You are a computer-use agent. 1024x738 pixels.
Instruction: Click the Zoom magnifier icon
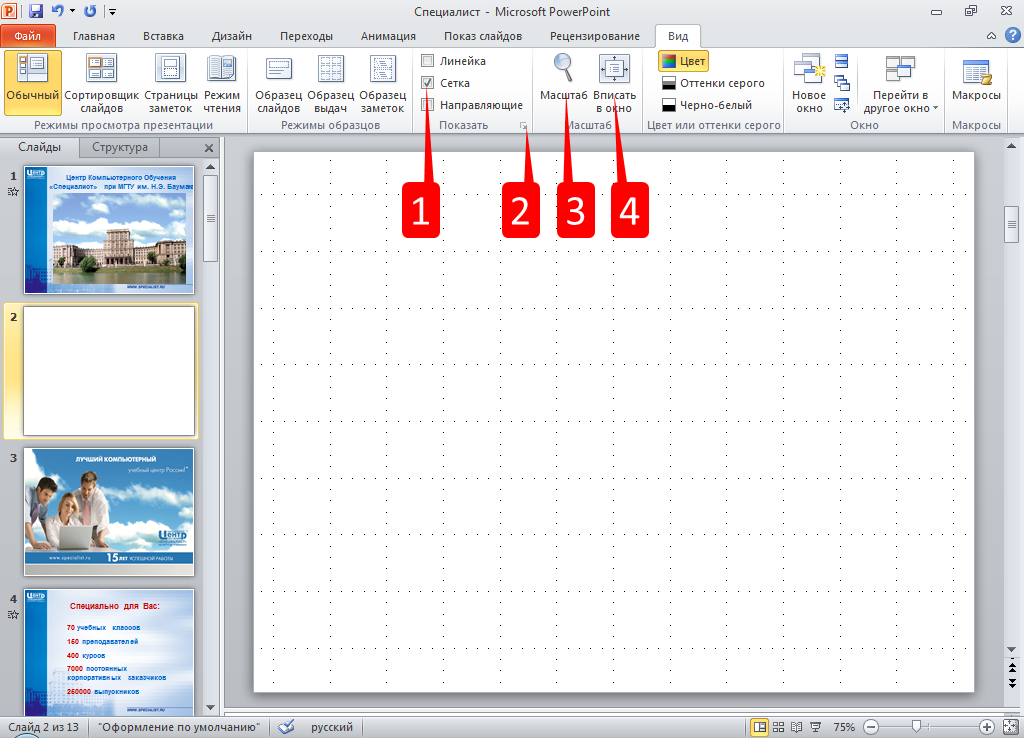coord(563,70)
